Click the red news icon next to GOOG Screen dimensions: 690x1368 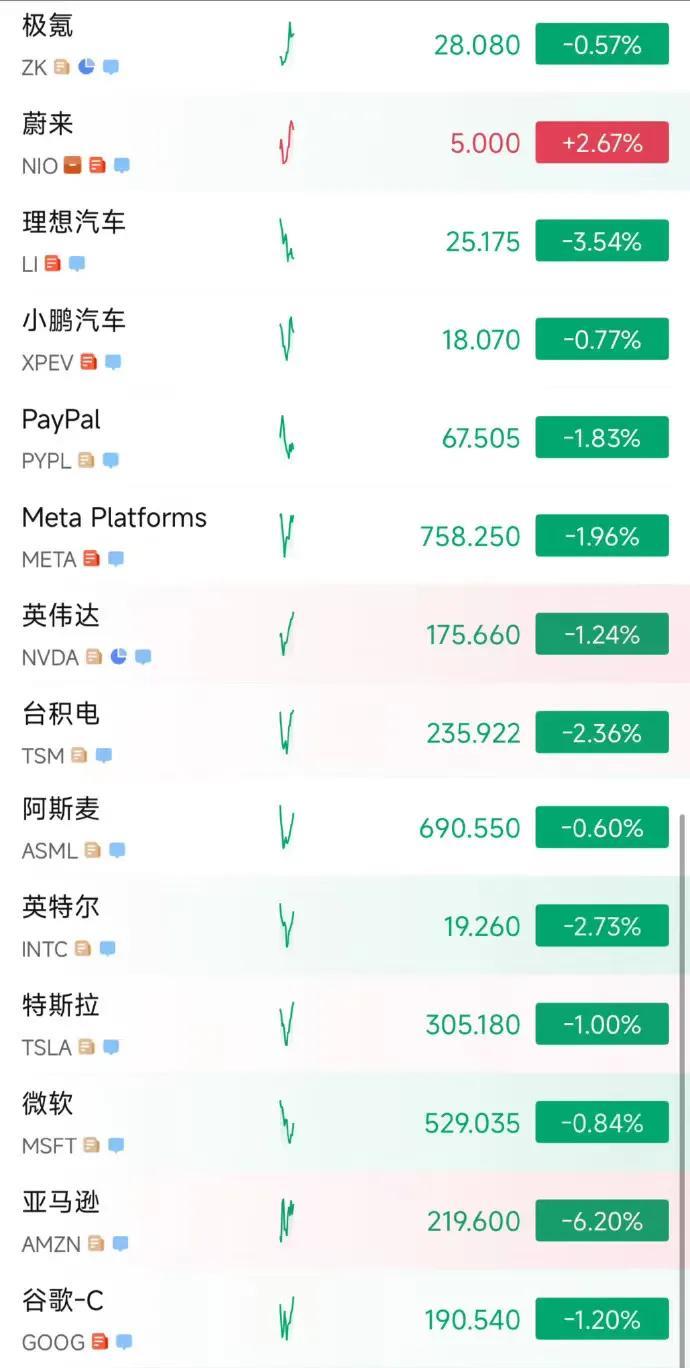click(x=100, y=1341)
